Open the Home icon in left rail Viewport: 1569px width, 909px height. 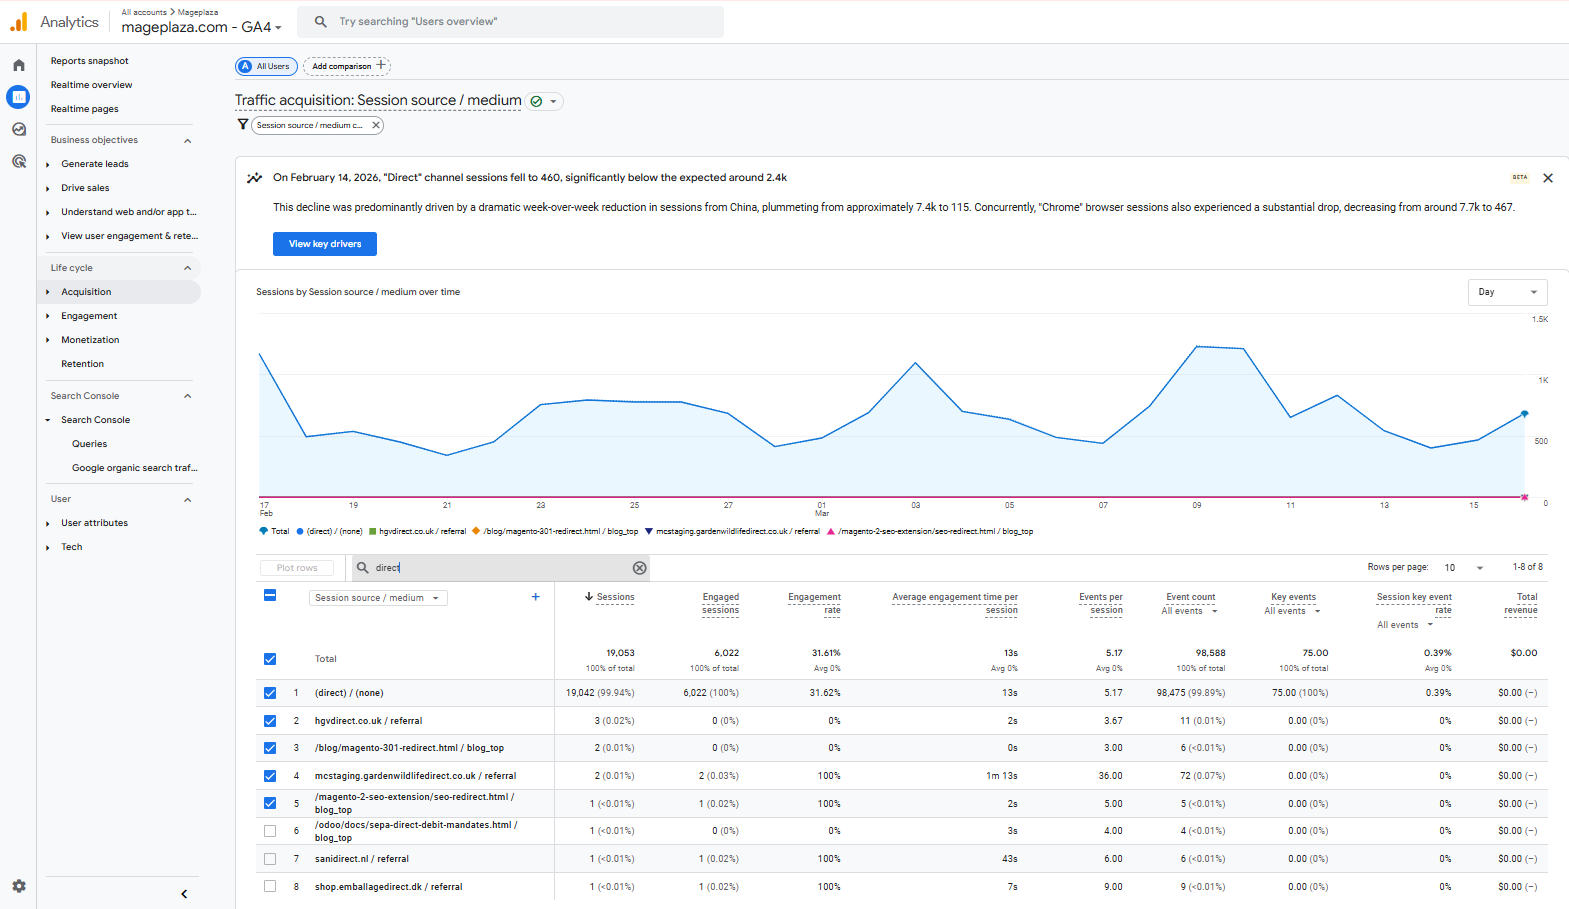pyautogui.click(x=19, y=65)
